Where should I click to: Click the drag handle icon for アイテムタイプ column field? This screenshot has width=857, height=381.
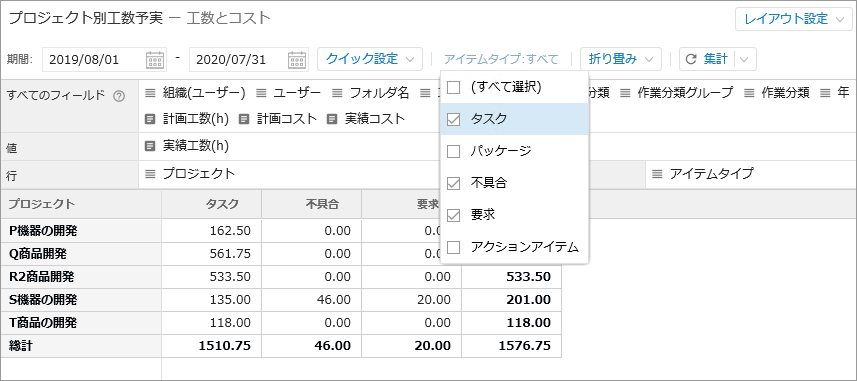[x=658, y=174]
